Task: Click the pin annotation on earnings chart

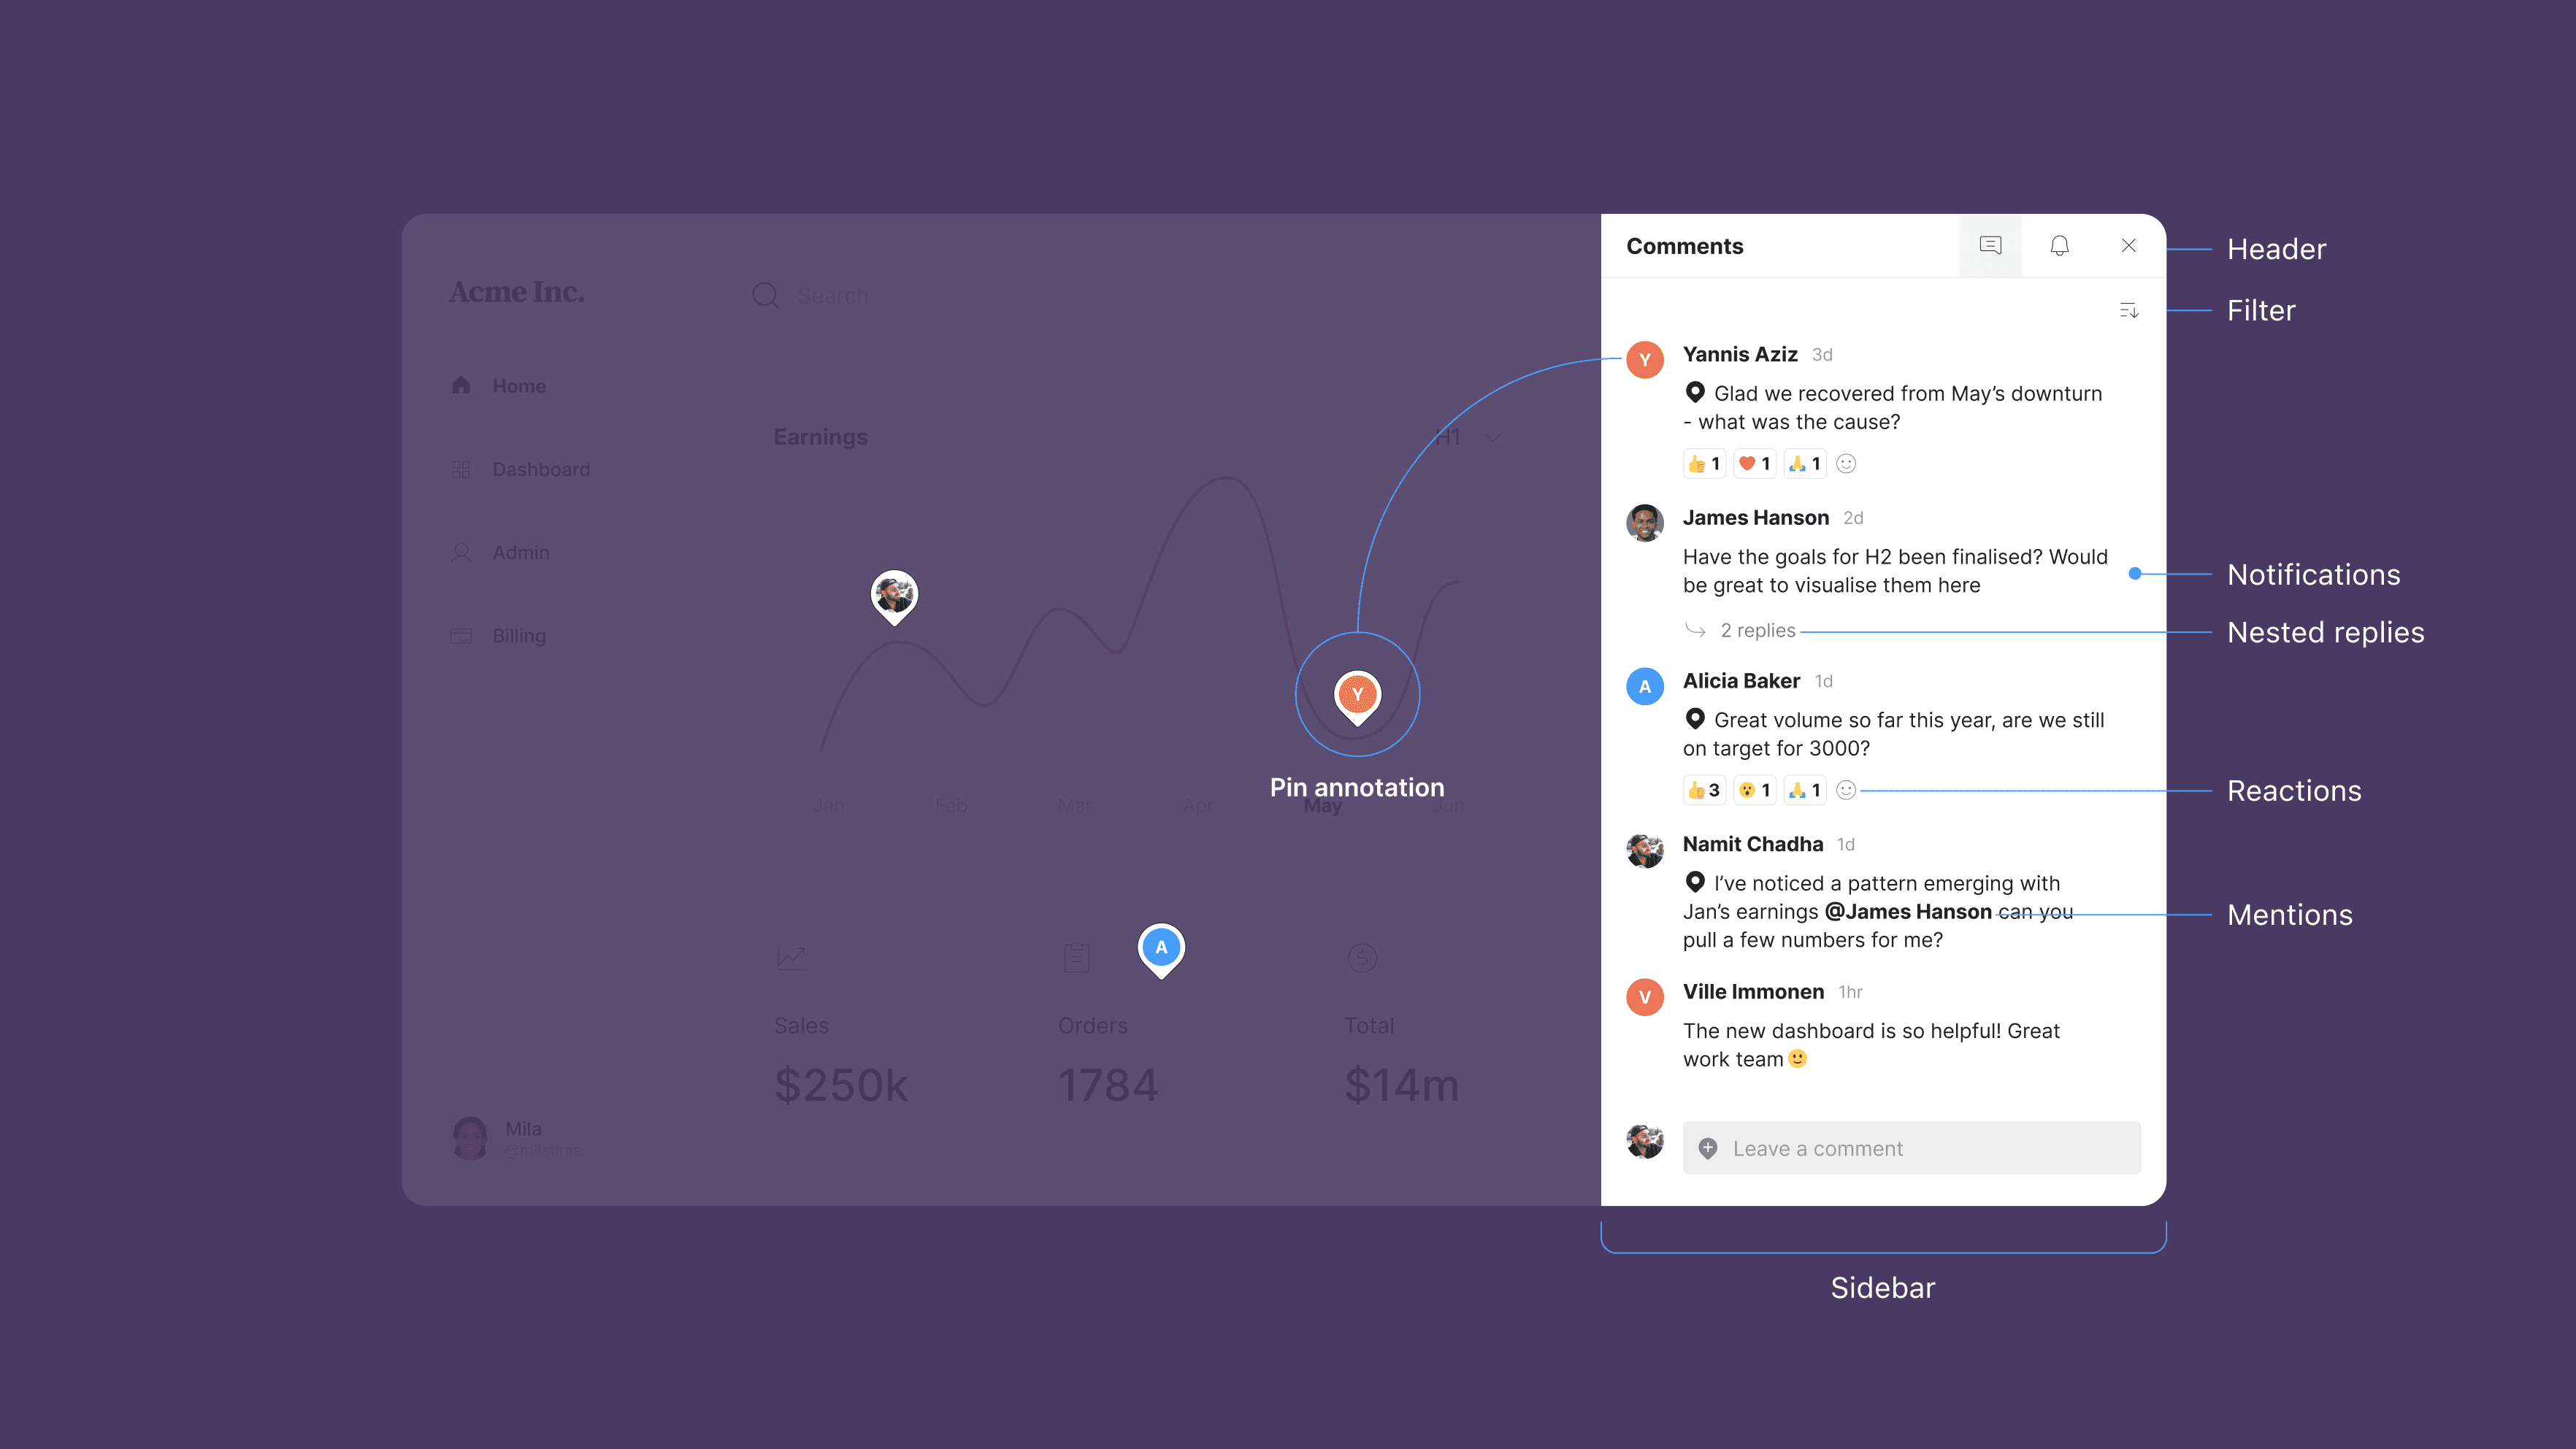Action: click(1357, 693)
